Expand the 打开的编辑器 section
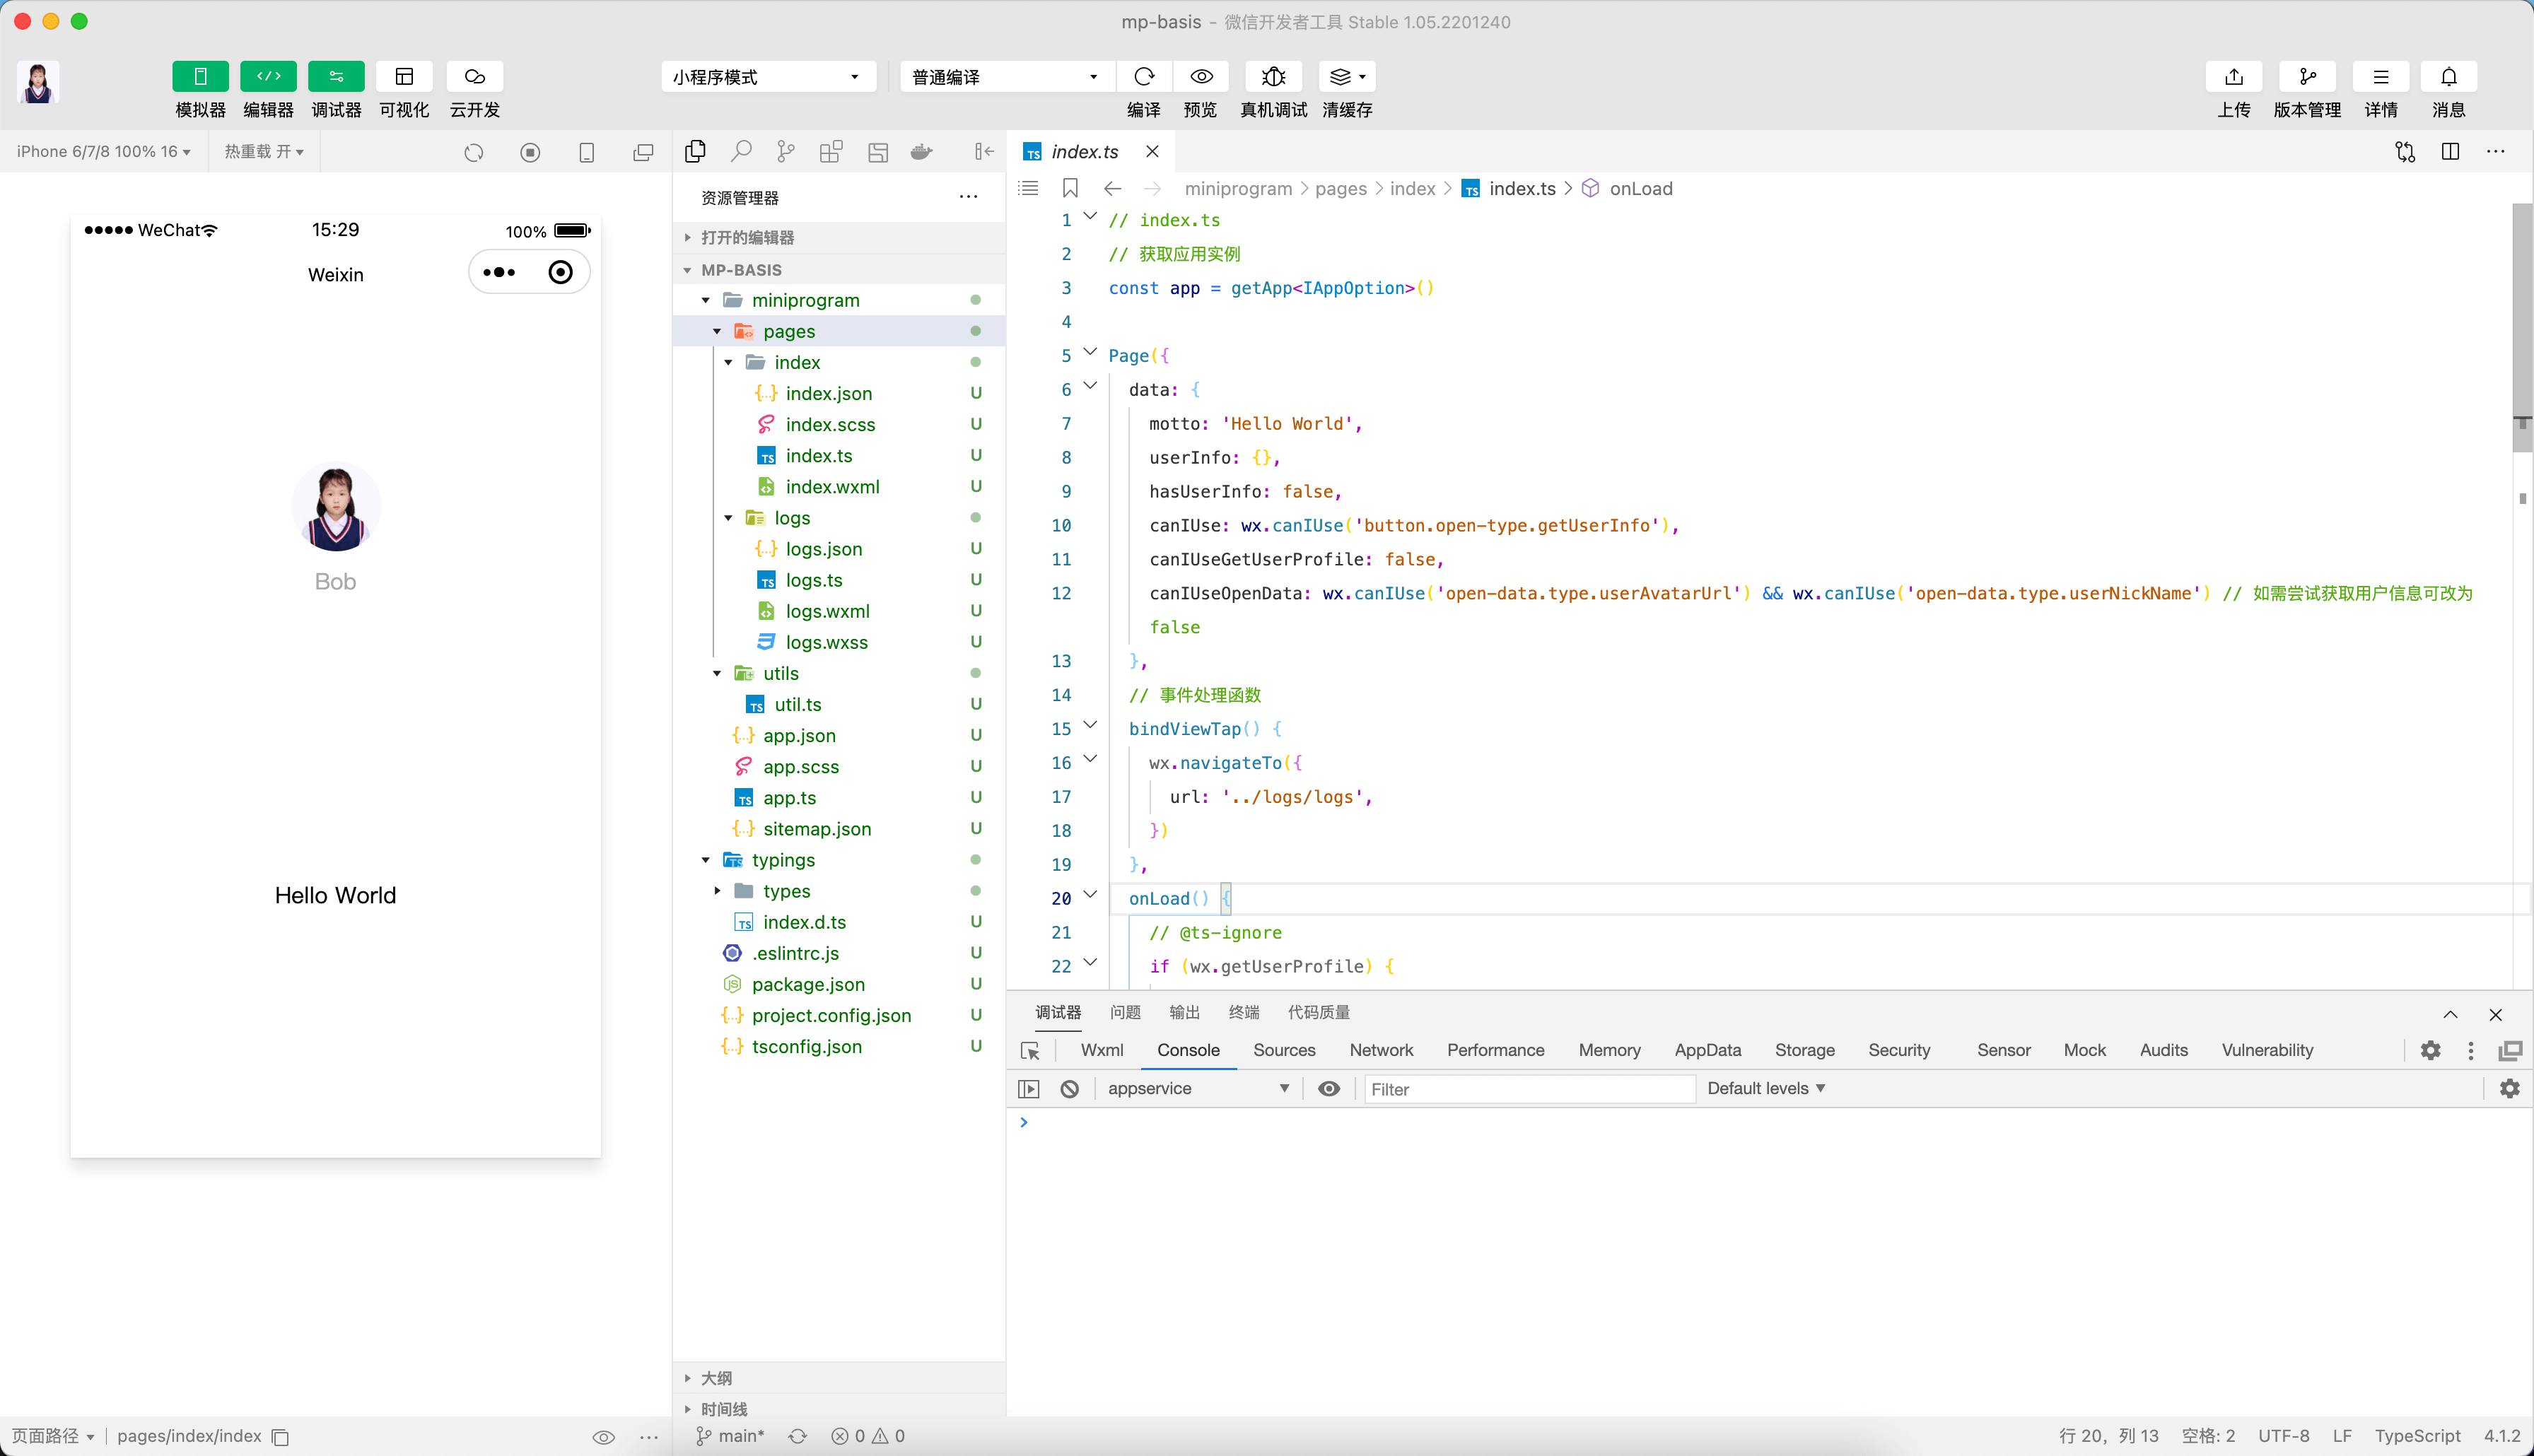This screenshot has width=2534, height=1456. [839, 237]
